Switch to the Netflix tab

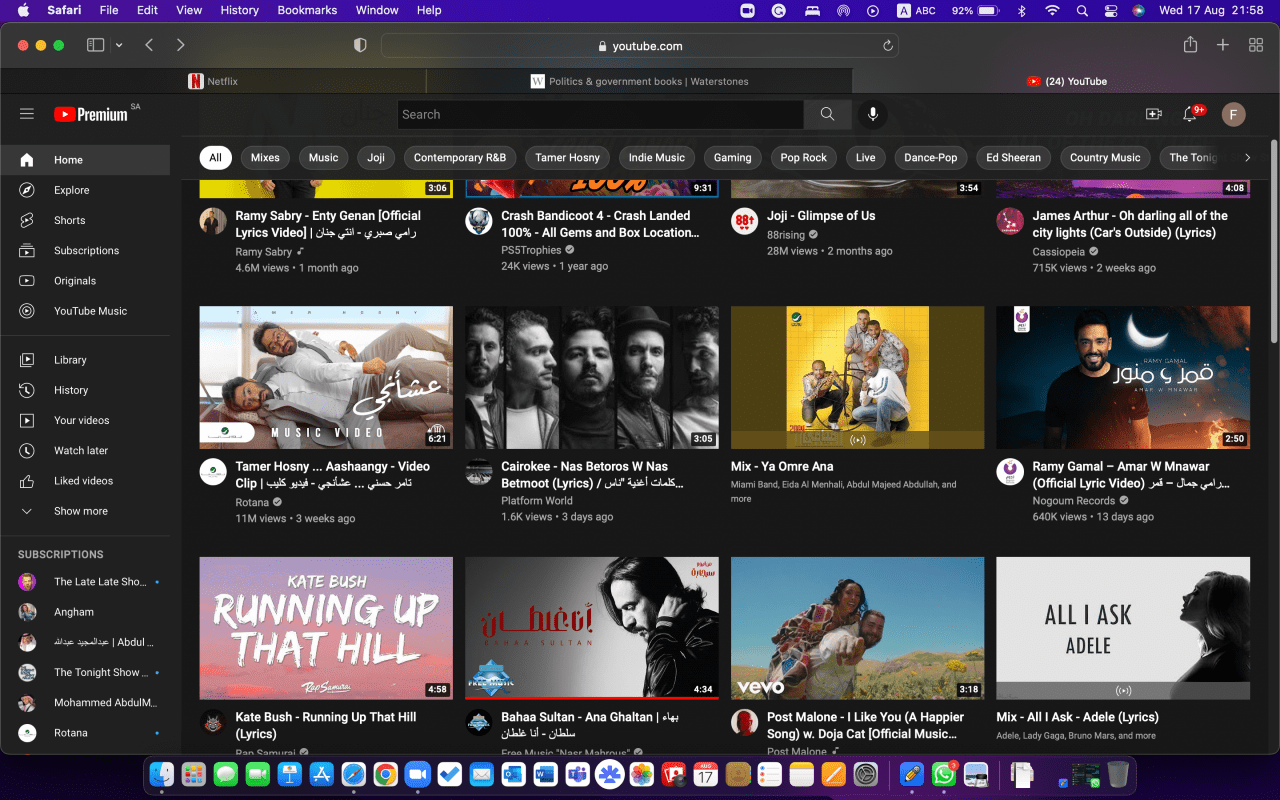pos(213,81)
